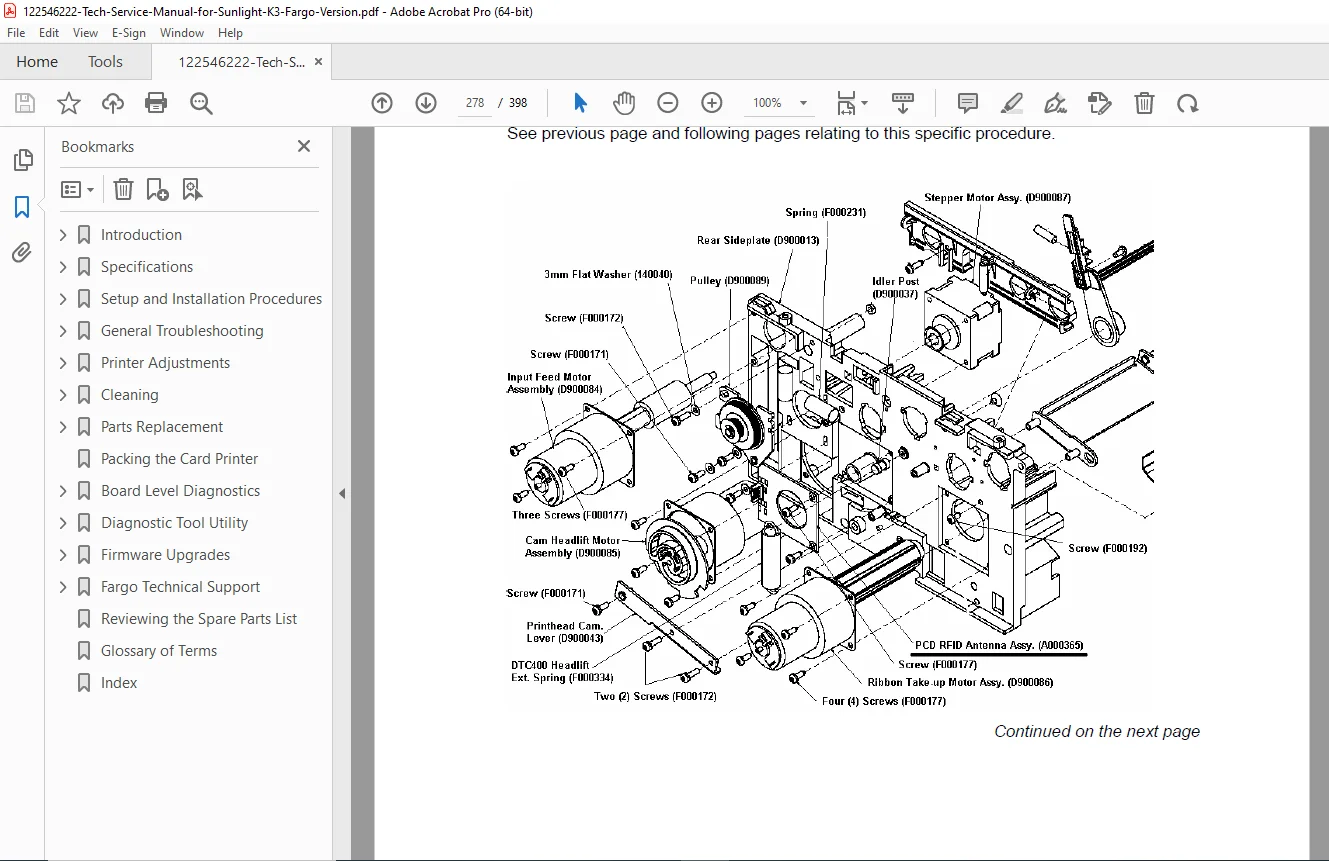1329x861 pixels.
Task: Print the document with the printer icon
Action: point(156,103)
